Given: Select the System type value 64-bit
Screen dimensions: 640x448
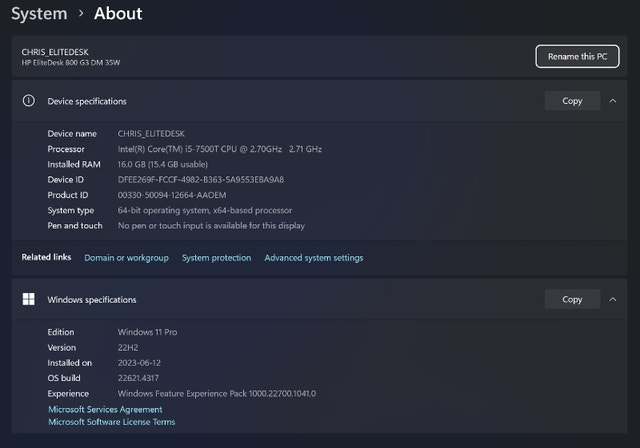Looking at the screenshot, I should (x=205, y=211).
